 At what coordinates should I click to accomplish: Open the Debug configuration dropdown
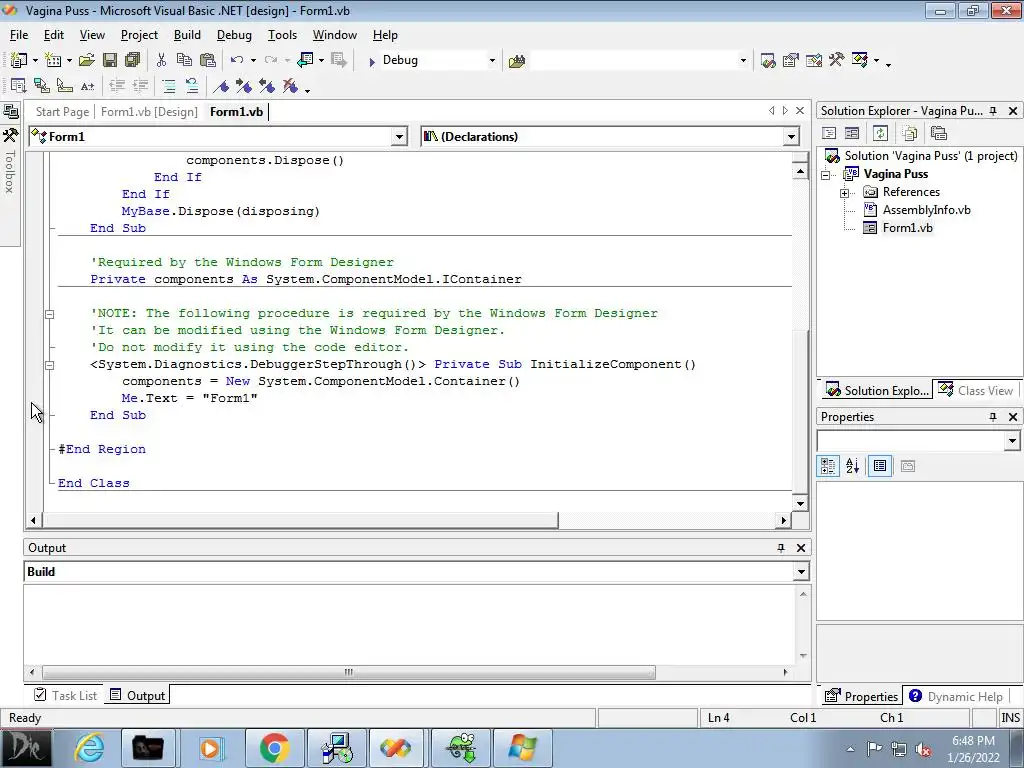492,61
